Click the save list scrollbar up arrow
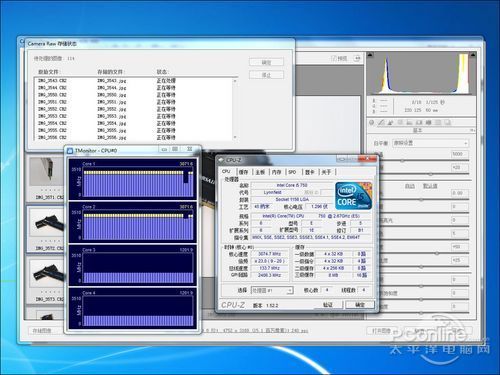Viewport: 500px width, 375px height. 235,81
